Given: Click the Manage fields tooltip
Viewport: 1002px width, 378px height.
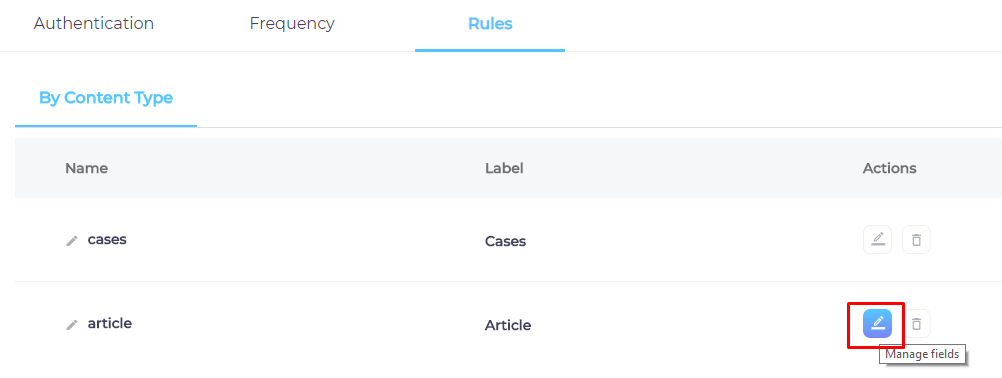Looking at the screenshot, I should click(922, 354).
